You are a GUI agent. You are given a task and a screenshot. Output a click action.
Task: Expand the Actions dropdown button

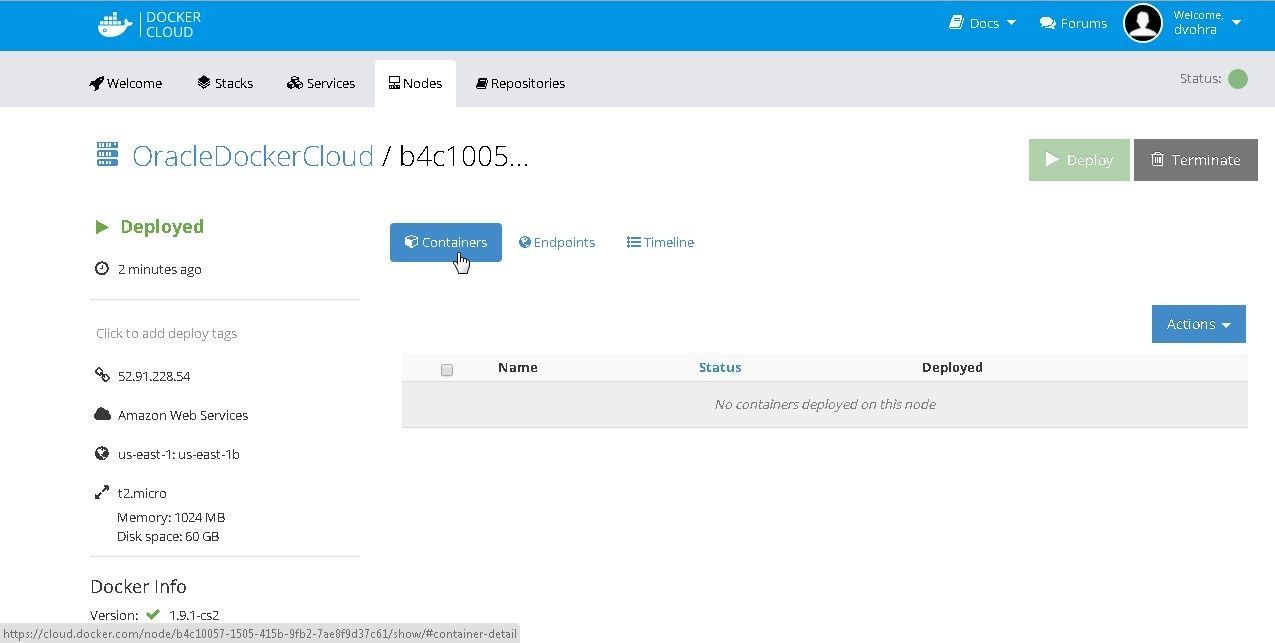[x=1199, y=324]
